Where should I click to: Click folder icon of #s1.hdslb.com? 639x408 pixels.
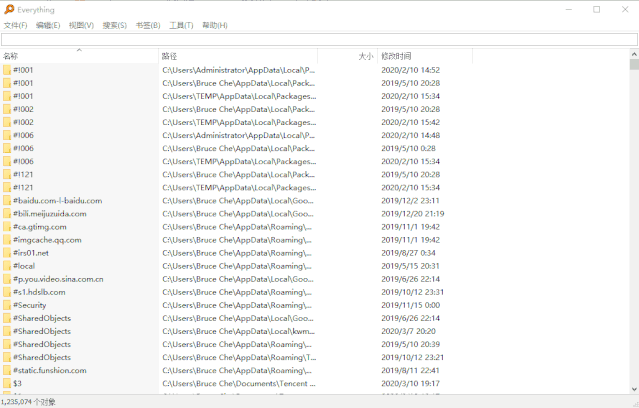[x=7, y=292]
